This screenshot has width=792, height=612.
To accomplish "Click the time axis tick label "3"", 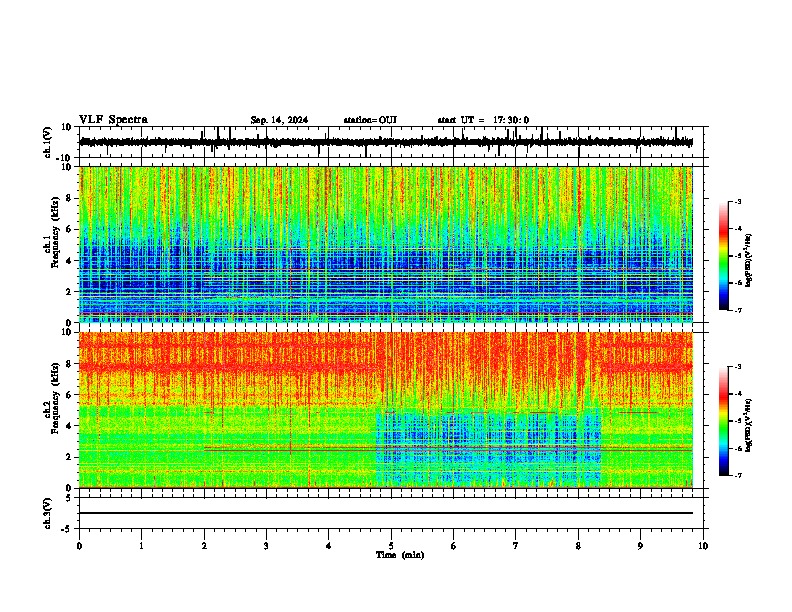I will pos(266,546).
